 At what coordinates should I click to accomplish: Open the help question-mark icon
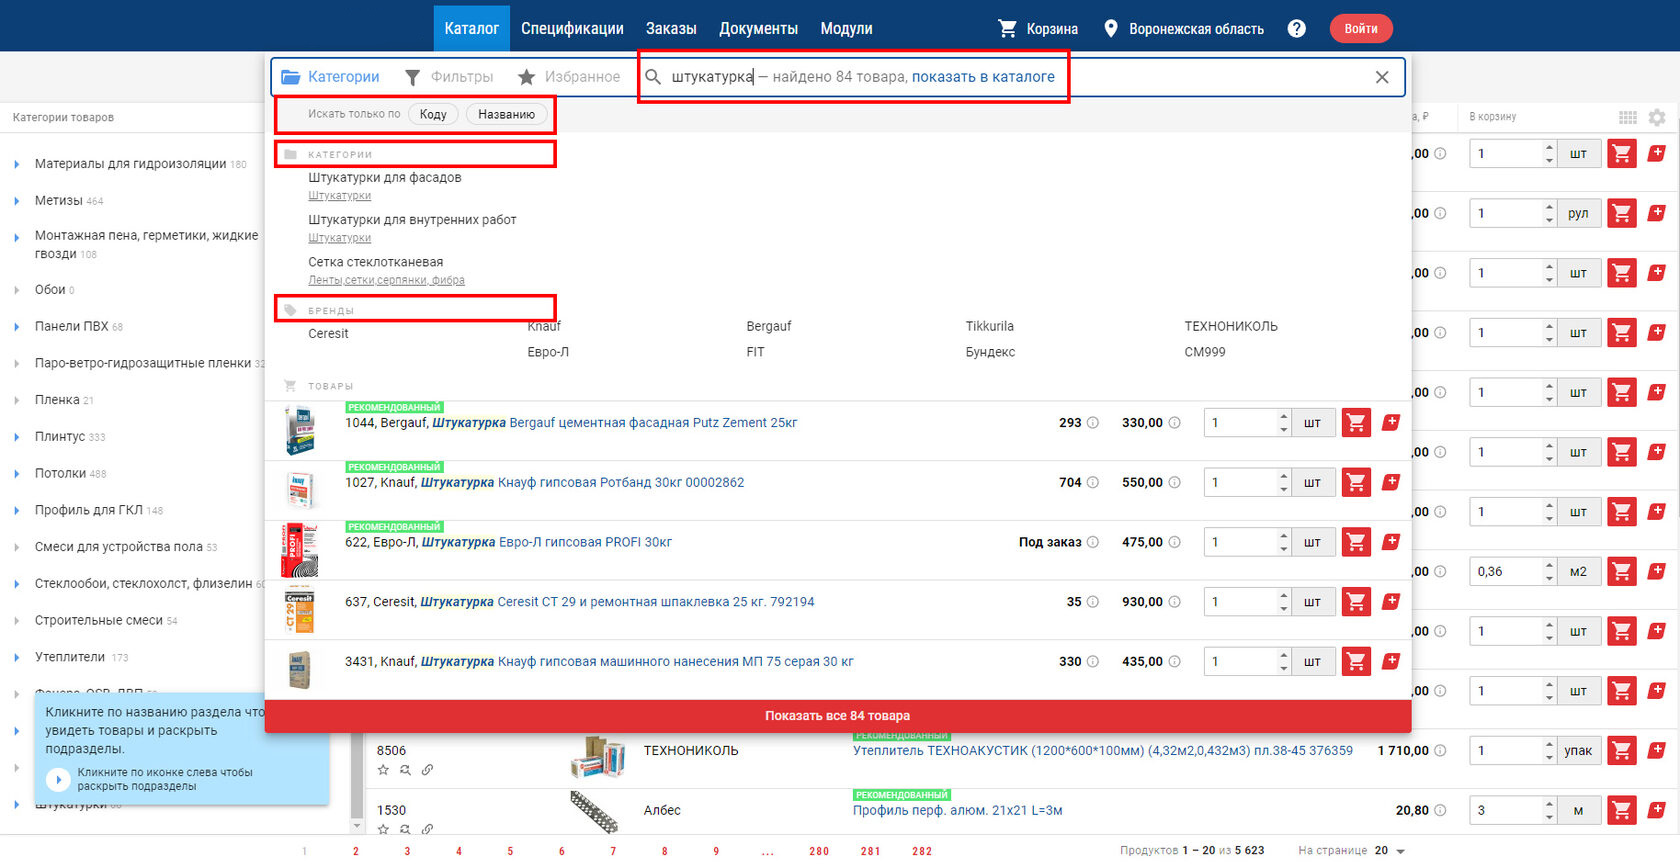pos(1296,29)
